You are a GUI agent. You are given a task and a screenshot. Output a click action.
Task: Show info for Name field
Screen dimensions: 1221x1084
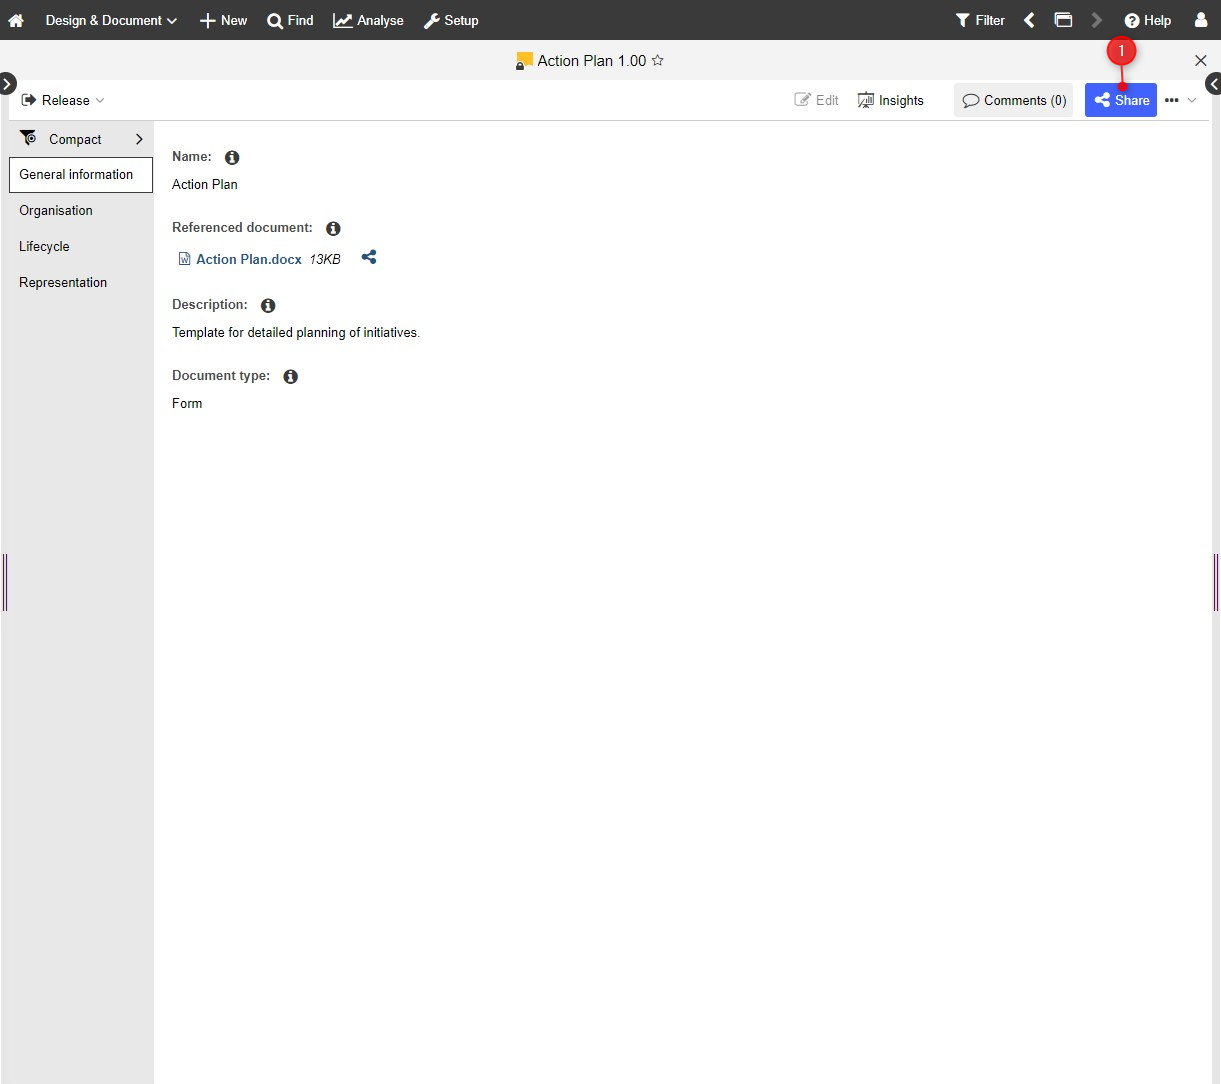tap(232, 158)
